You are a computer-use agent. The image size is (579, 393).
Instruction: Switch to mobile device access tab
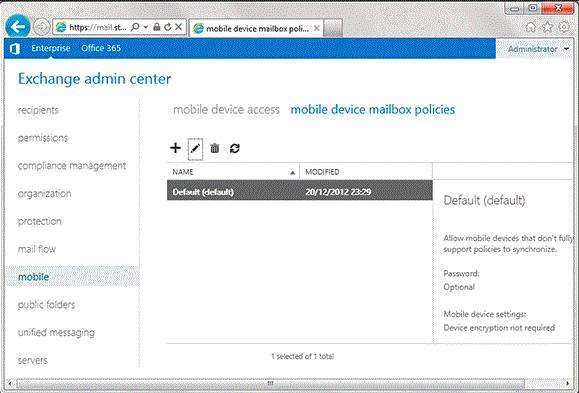[x=226, y=109]
